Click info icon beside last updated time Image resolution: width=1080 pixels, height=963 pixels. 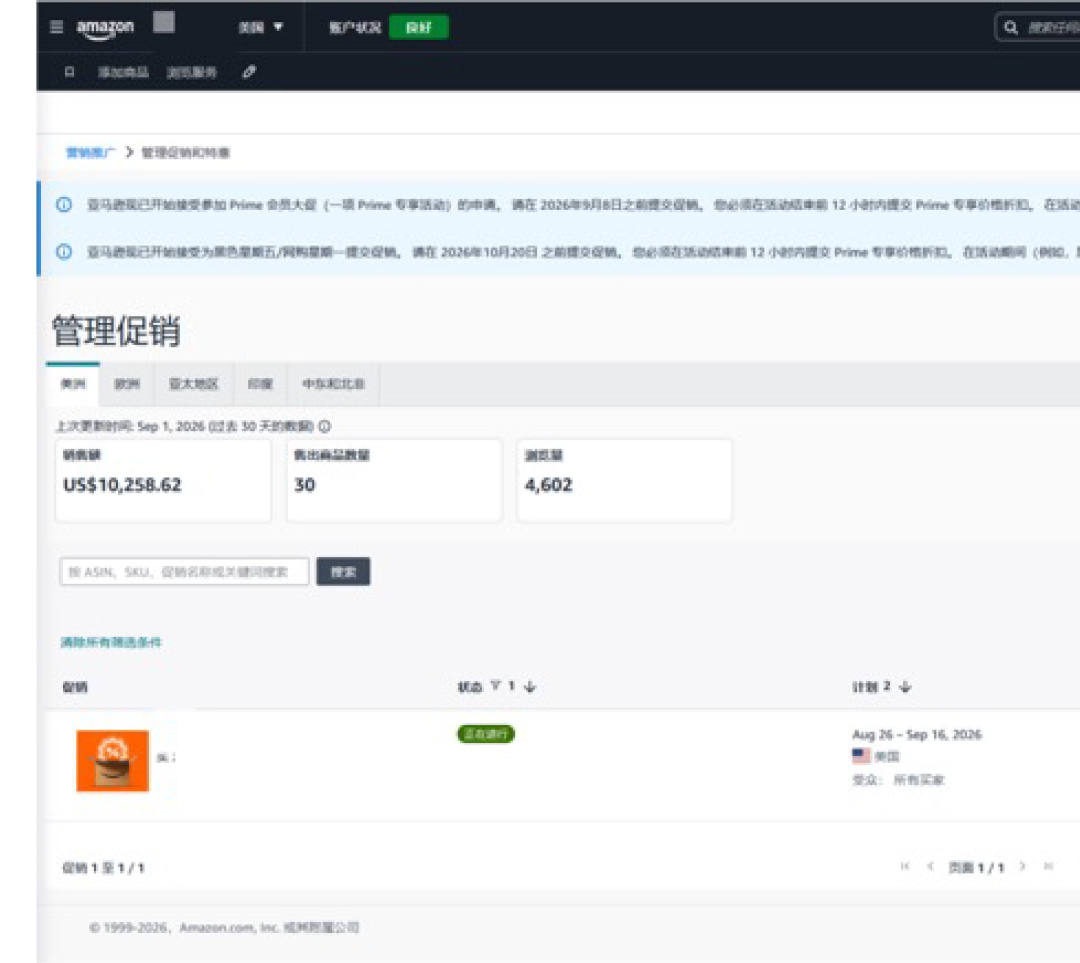click(x=324, y=426)
